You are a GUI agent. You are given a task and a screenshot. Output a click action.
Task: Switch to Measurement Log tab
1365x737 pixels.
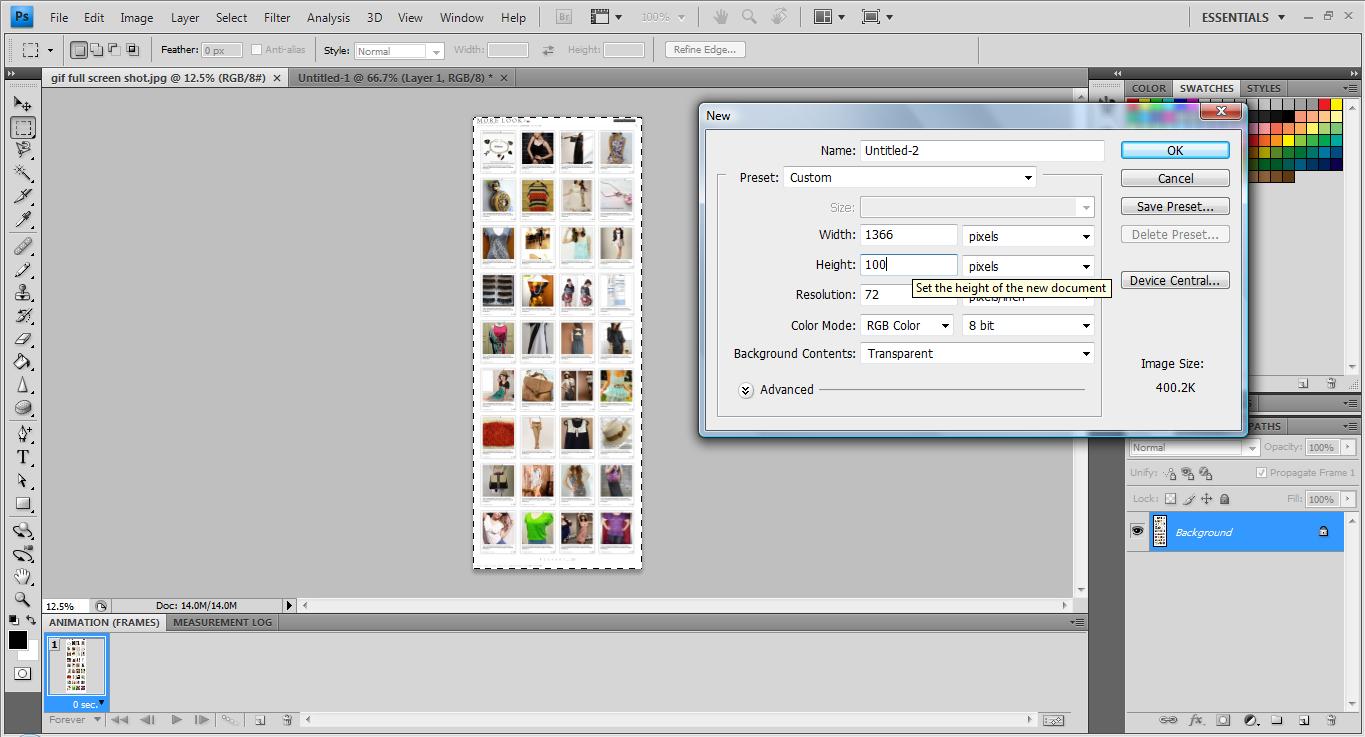(223, 622)
